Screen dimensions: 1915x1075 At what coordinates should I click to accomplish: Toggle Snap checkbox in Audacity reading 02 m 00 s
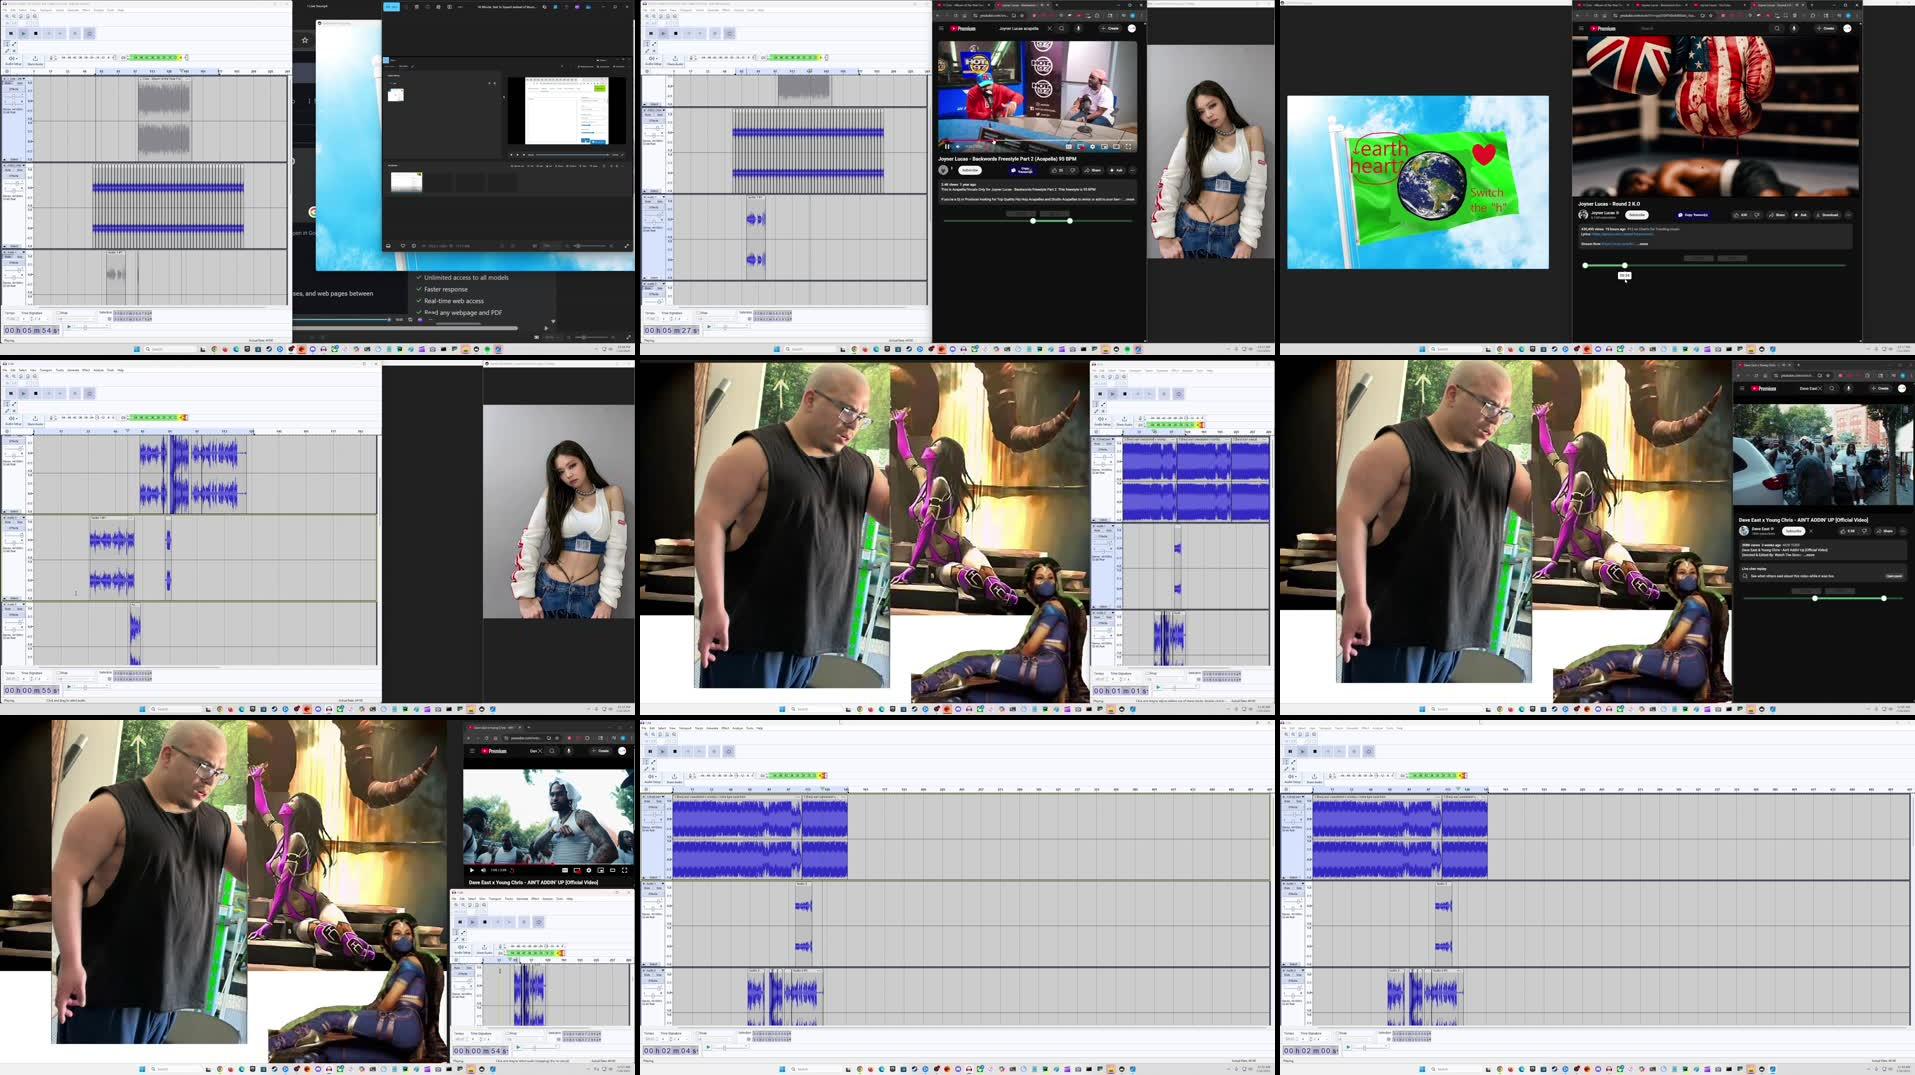tap(1338, 1033)
